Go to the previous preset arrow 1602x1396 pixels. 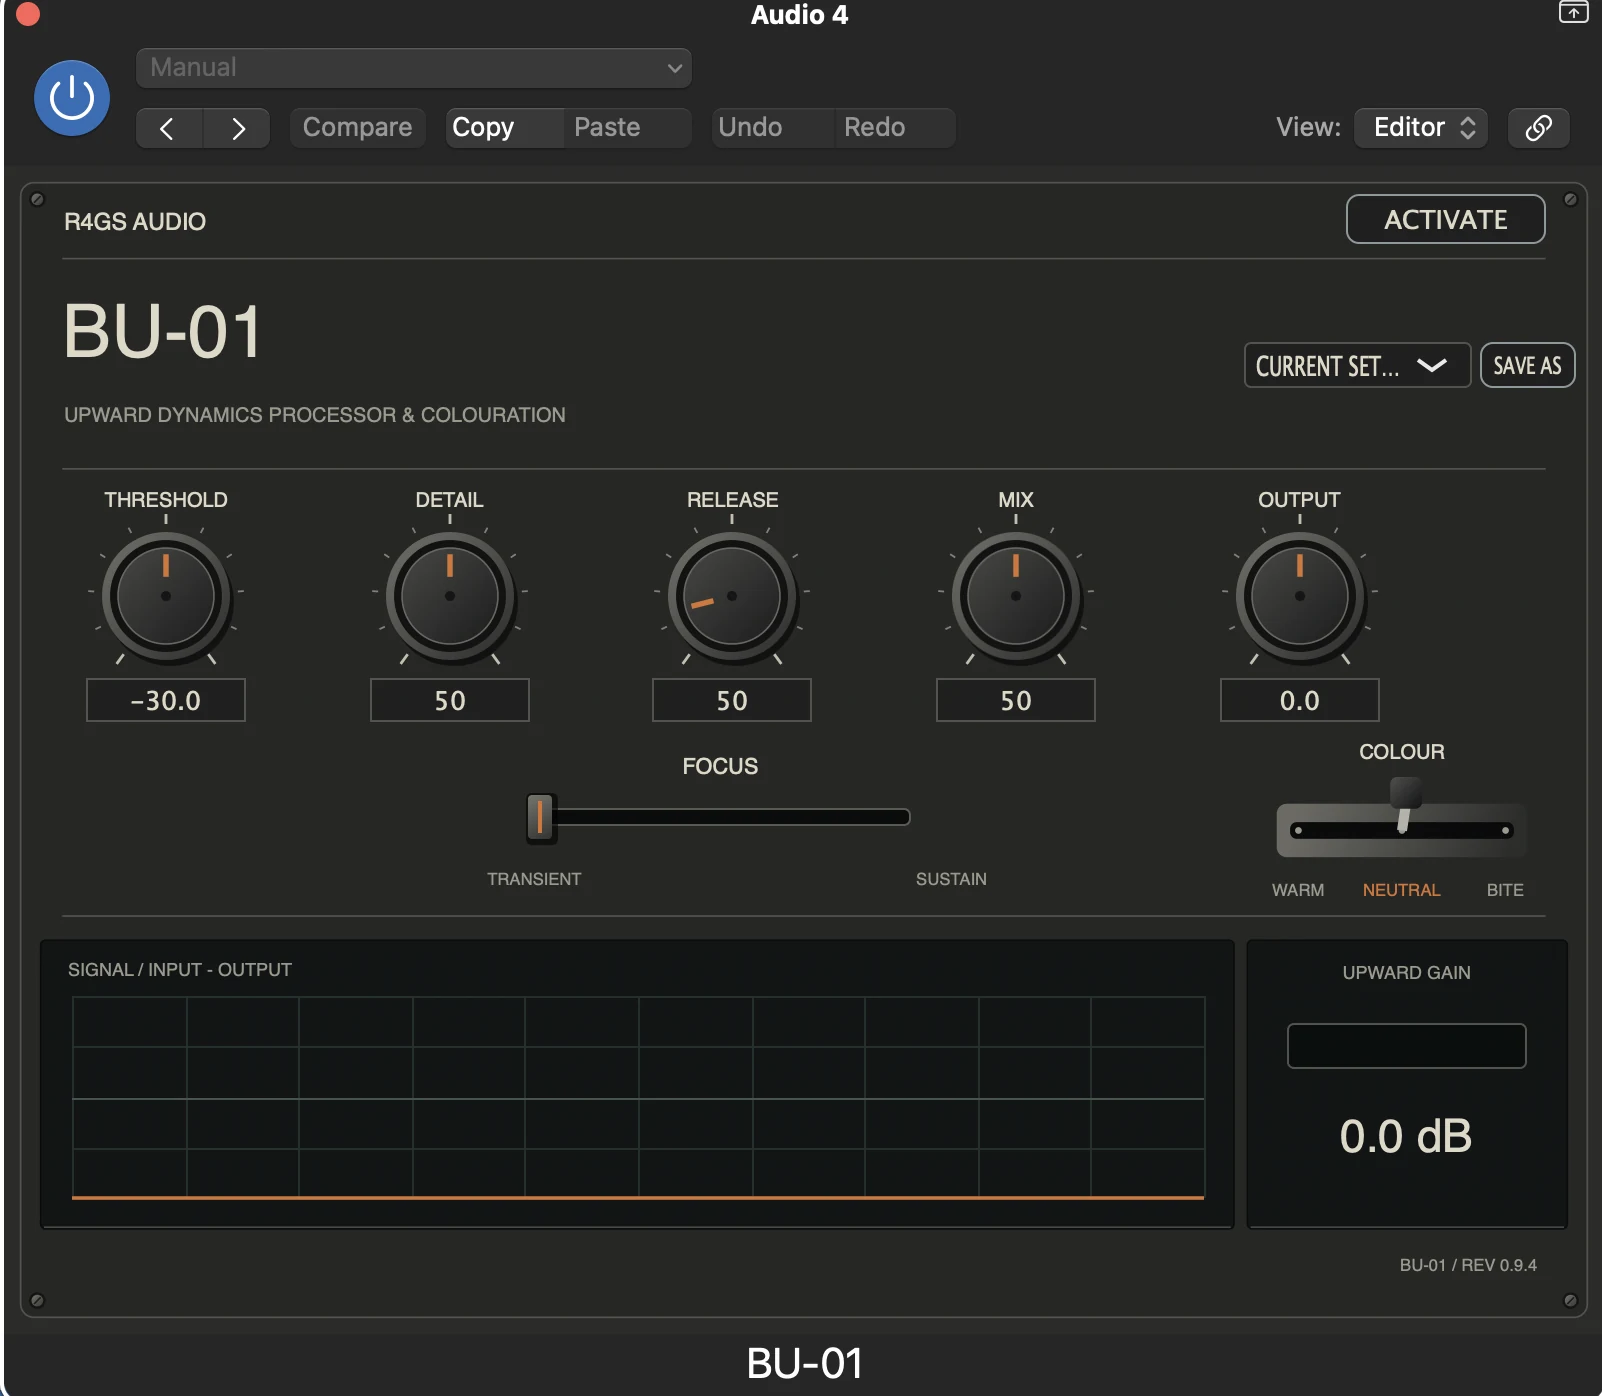click(169, 128)
